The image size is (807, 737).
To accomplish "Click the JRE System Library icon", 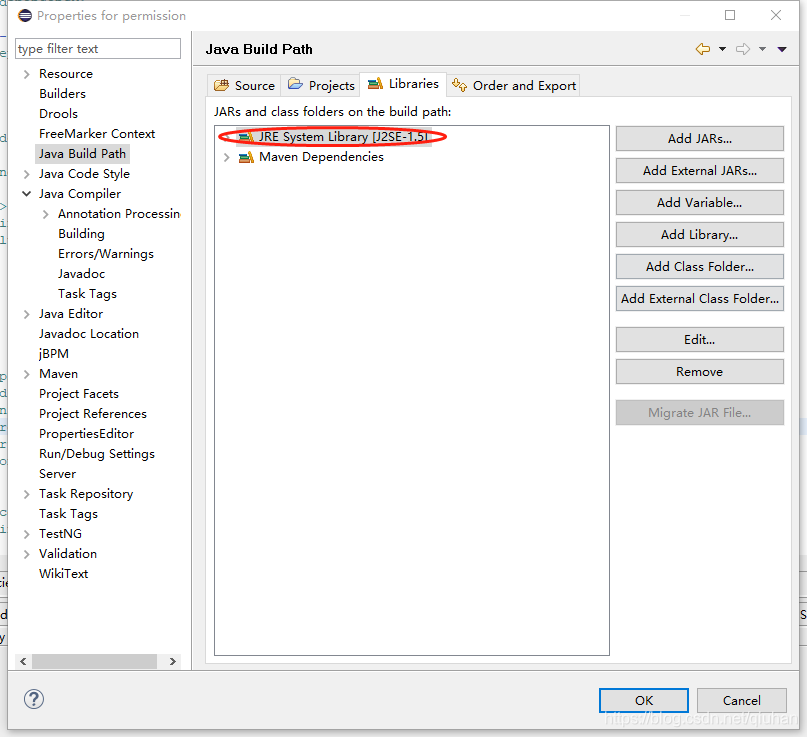I will pyautogui.click(x=246, y=137).
